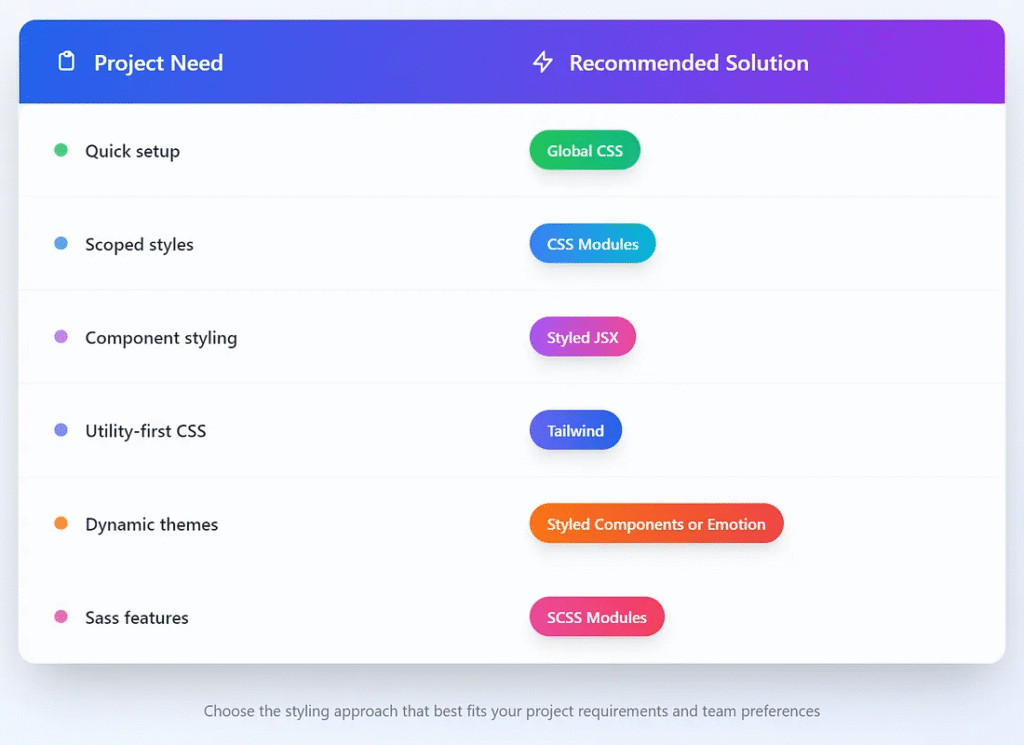Pick the Tailwind badge
The width and height of the screenshot is (1024, 745).
(x=575, y=431)
